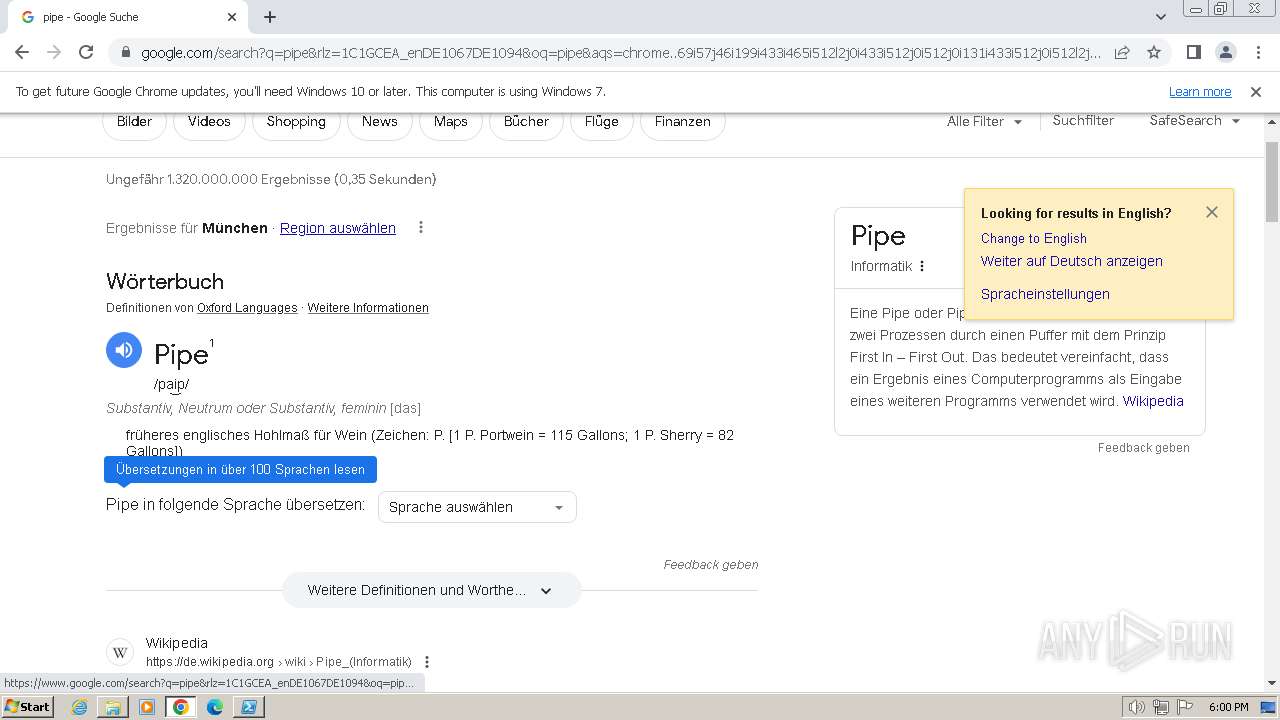
Task: Open Microsoft Edge from the taskbar
Action: tap(215, 707)
